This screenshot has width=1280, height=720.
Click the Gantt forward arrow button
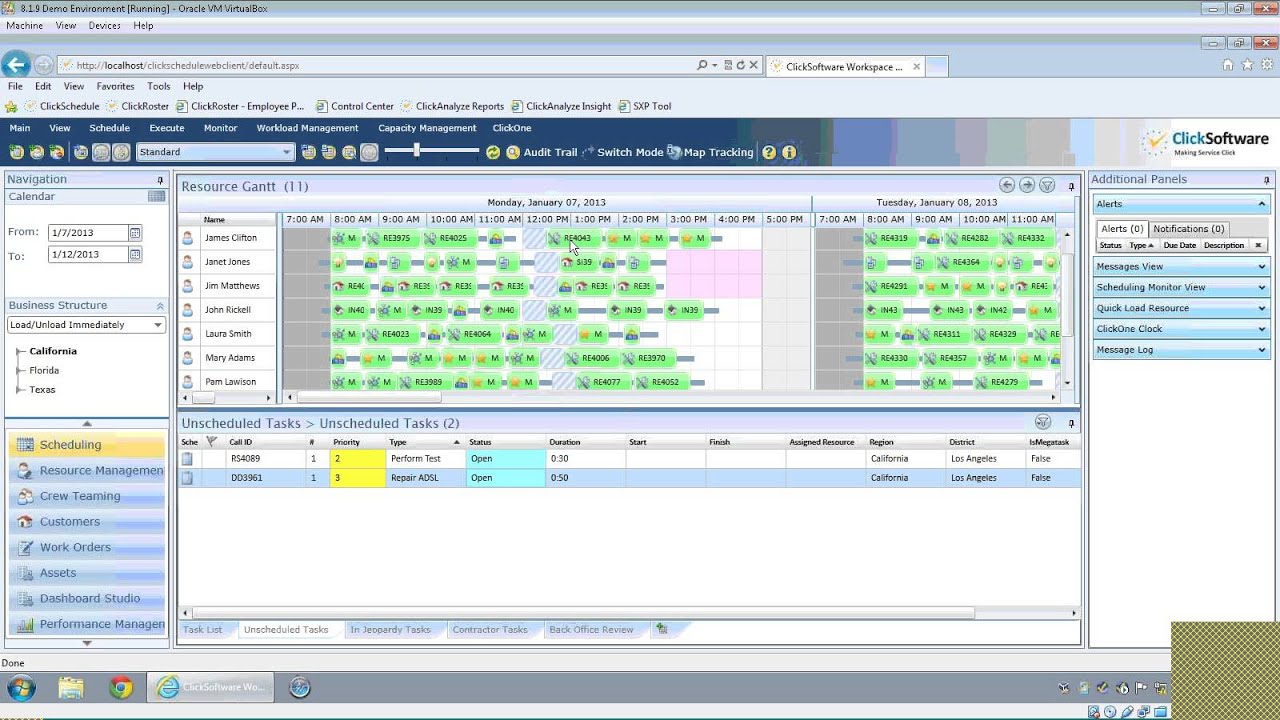coord(1027,185)
